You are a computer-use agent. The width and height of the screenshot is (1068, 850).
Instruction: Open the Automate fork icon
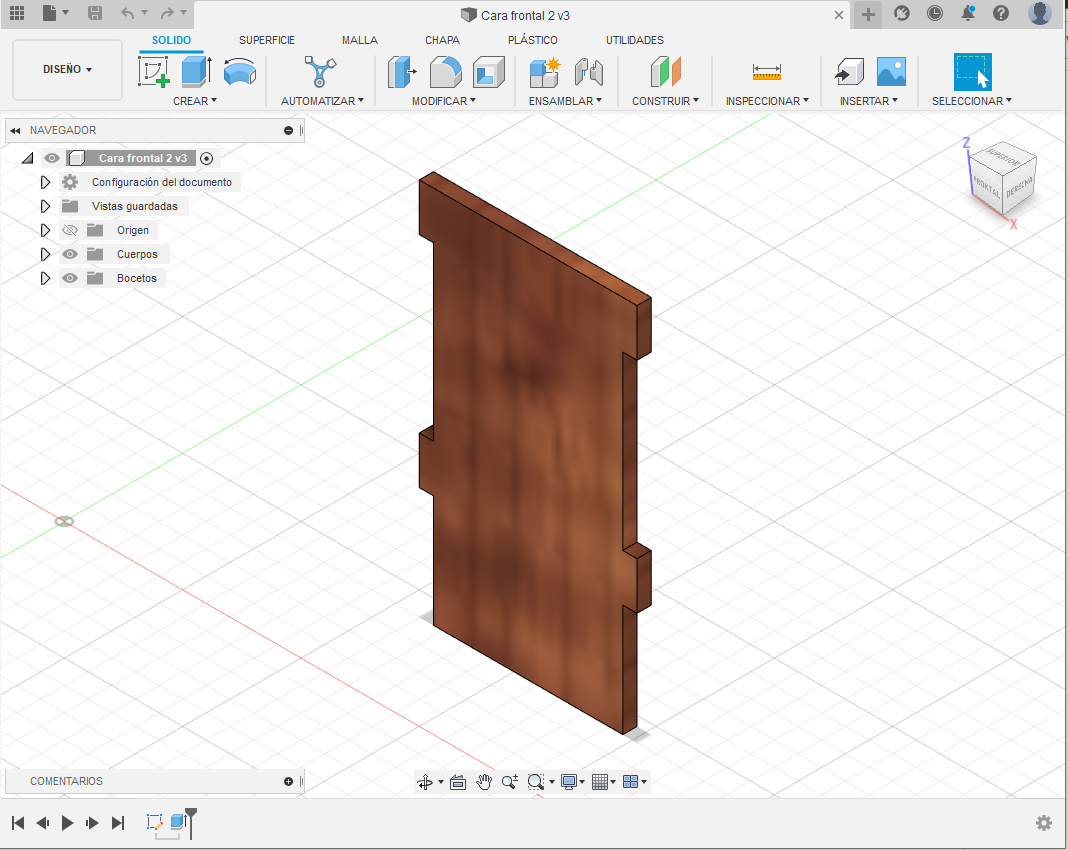(320, 72)
